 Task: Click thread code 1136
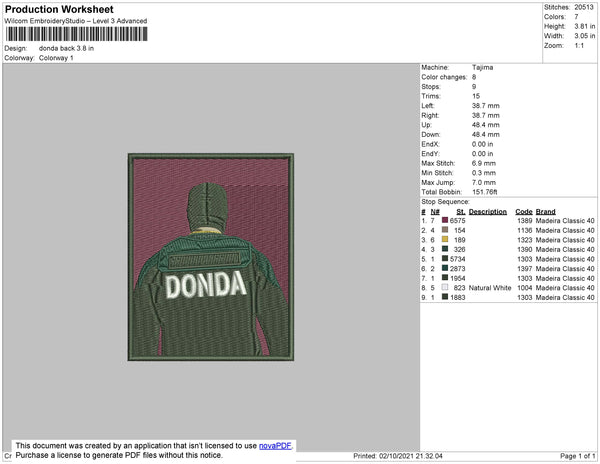(x=525, y=230)
